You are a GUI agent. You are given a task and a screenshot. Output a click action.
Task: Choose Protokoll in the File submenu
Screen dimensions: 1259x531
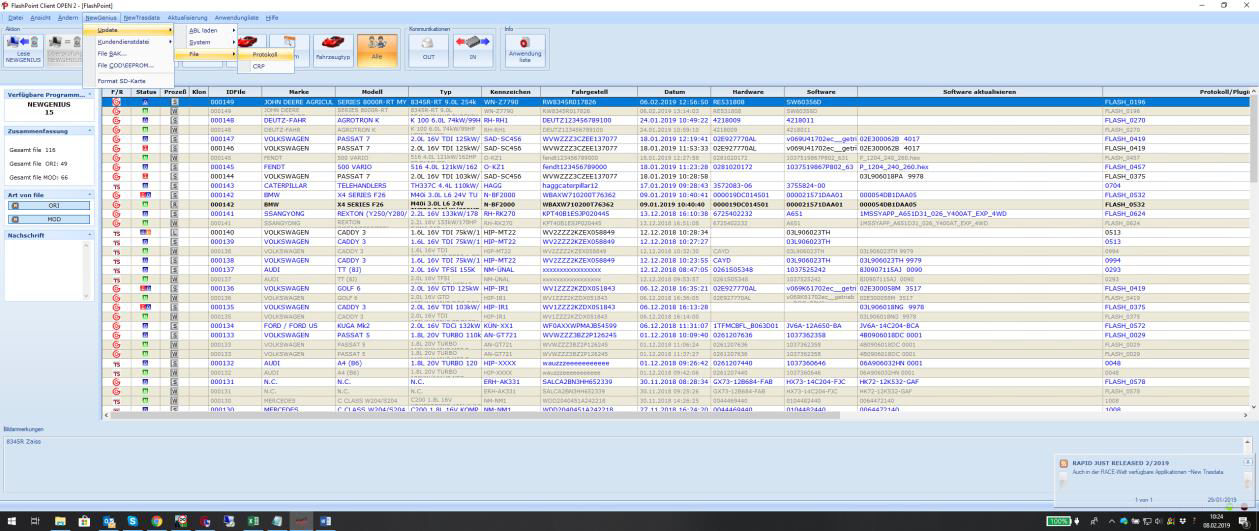tap(265, 54)
